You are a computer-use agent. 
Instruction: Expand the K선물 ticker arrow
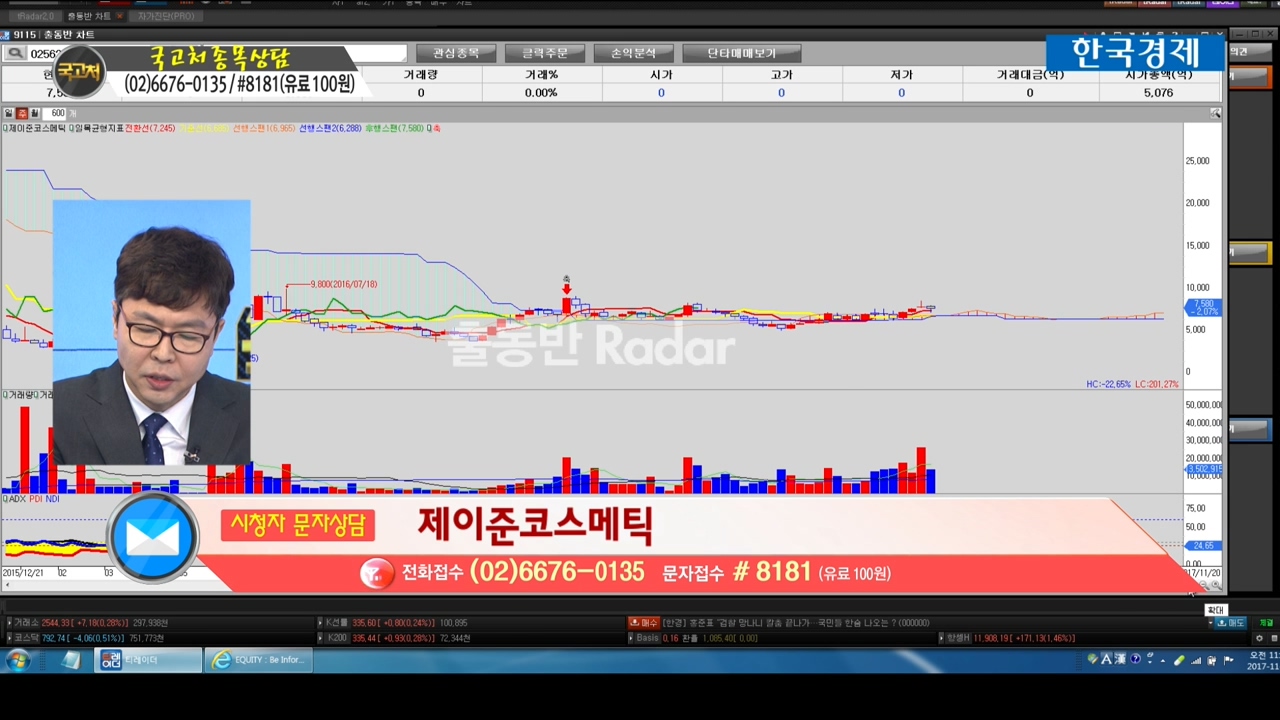(x=320, y=623)
